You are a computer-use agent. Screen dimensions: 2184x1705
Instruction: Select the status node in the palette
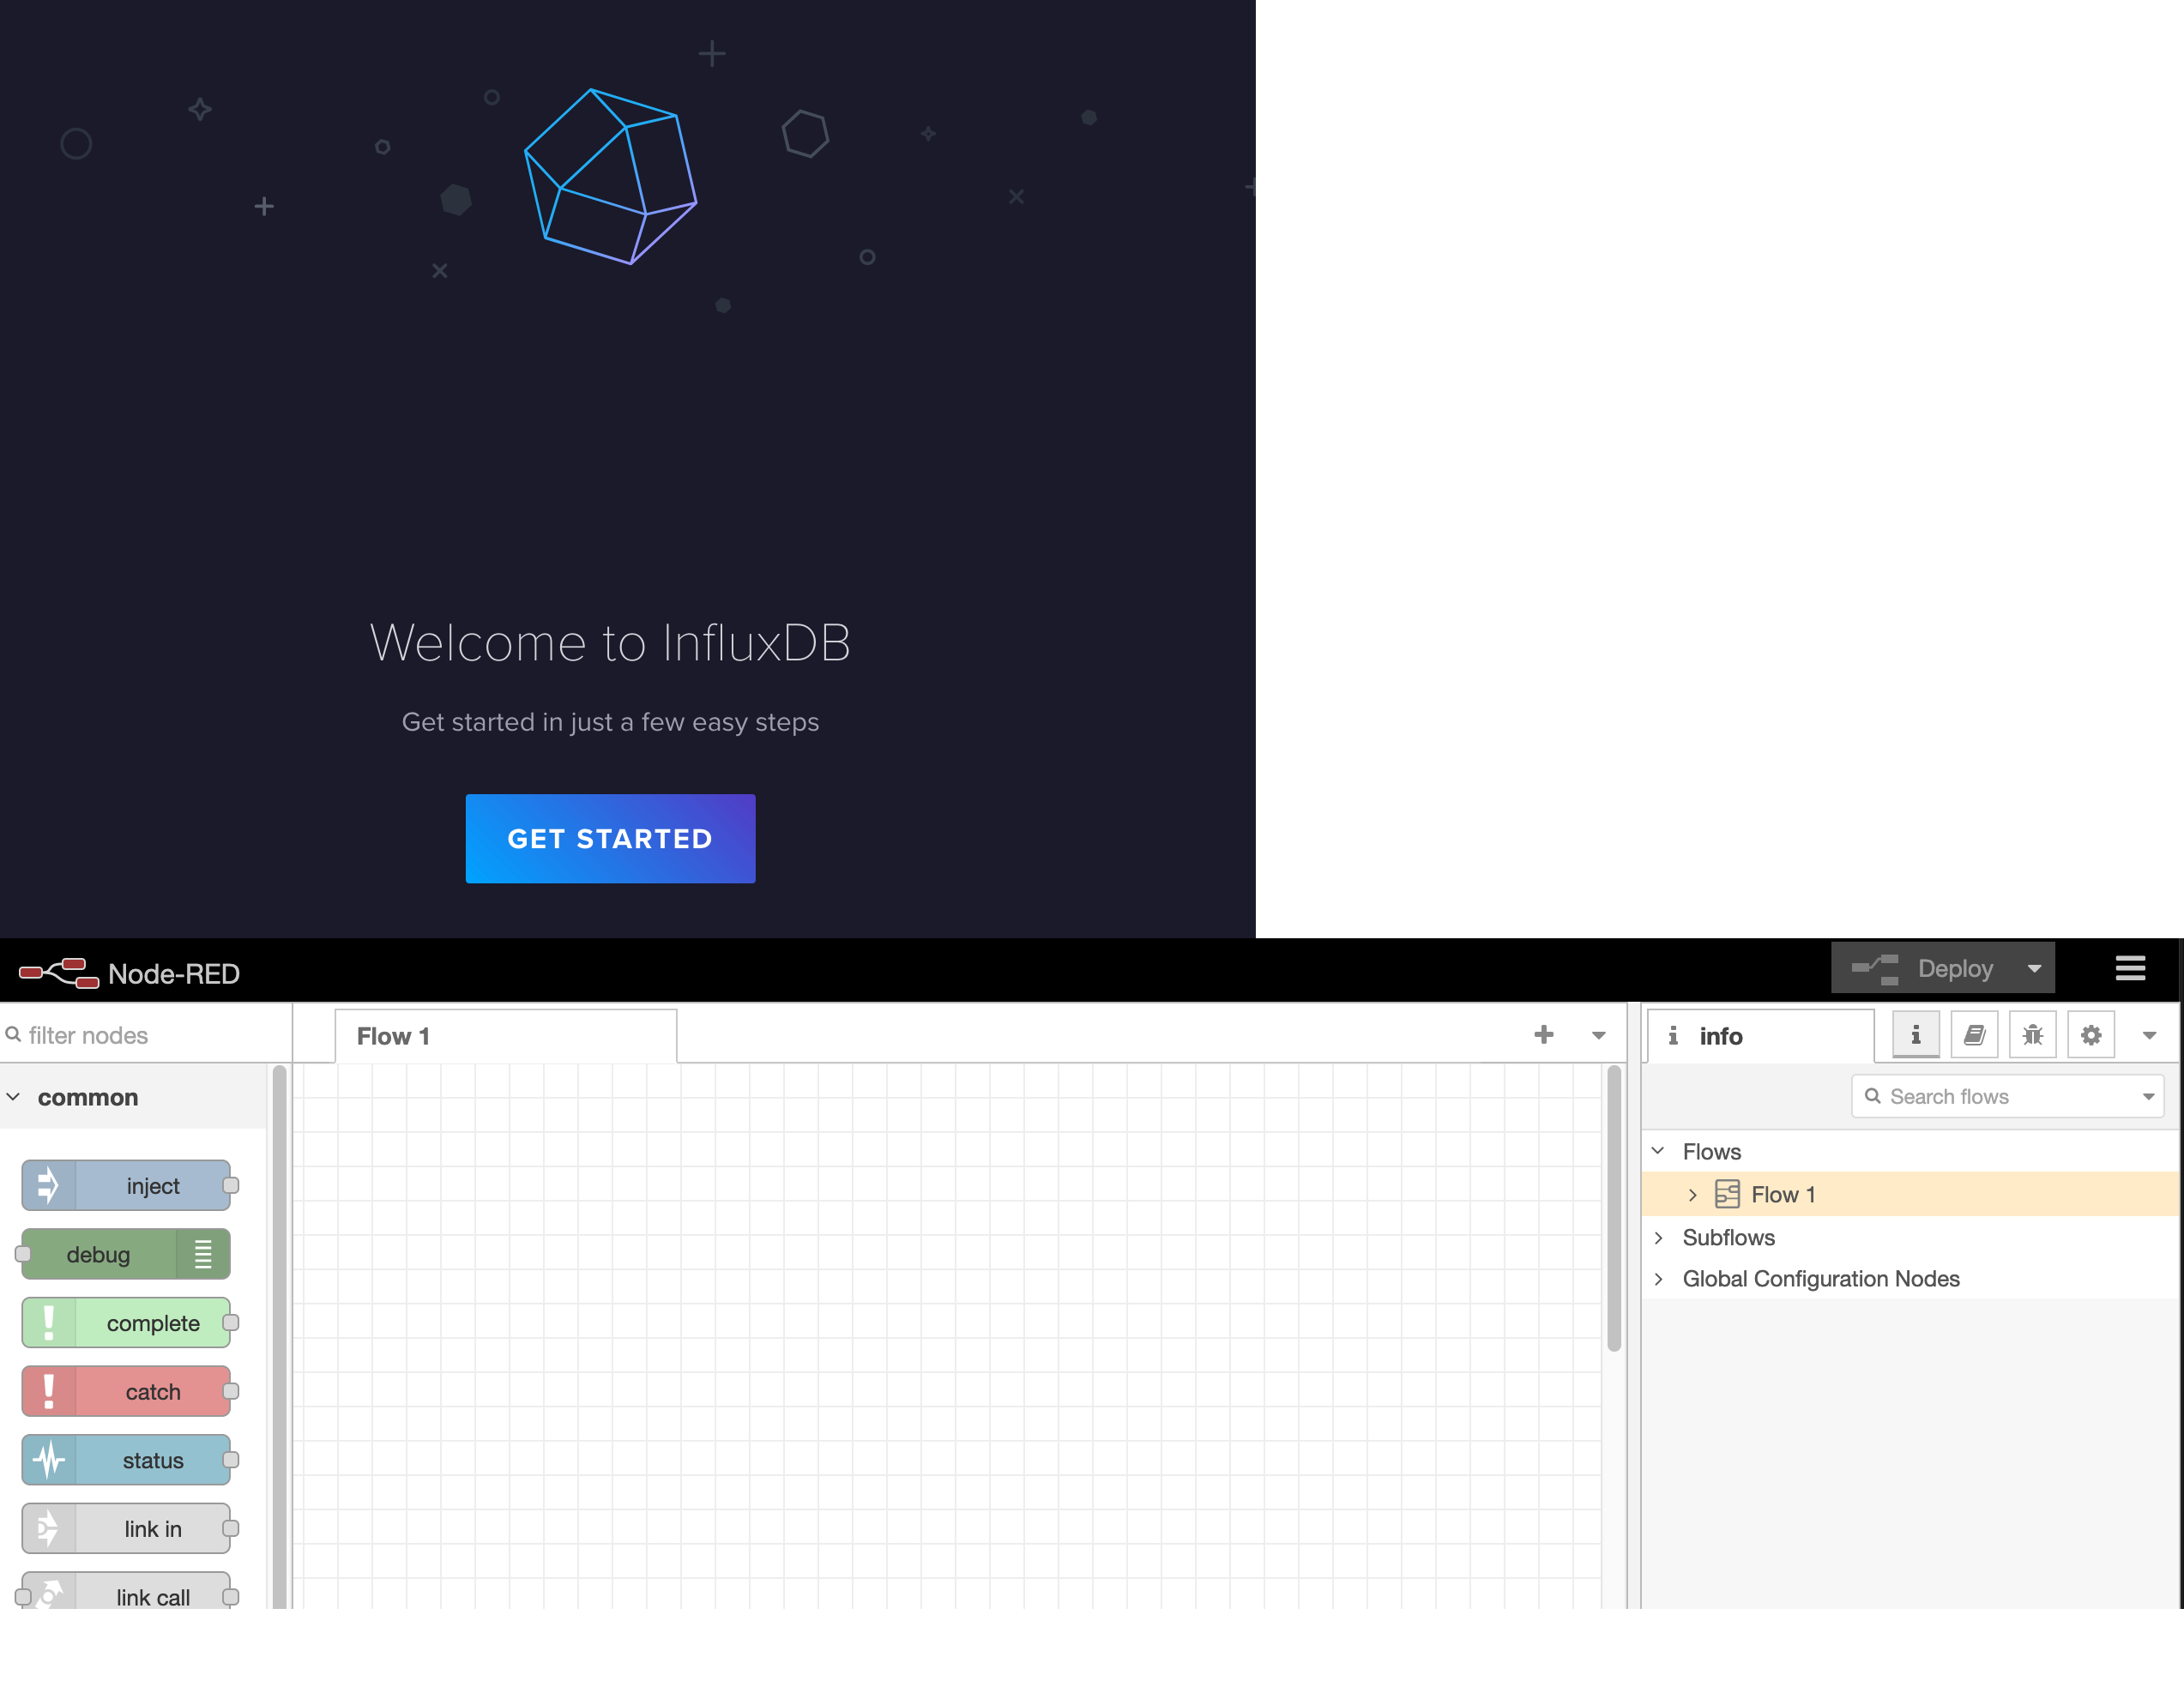pyautogui.click(x=126, y=1460)
